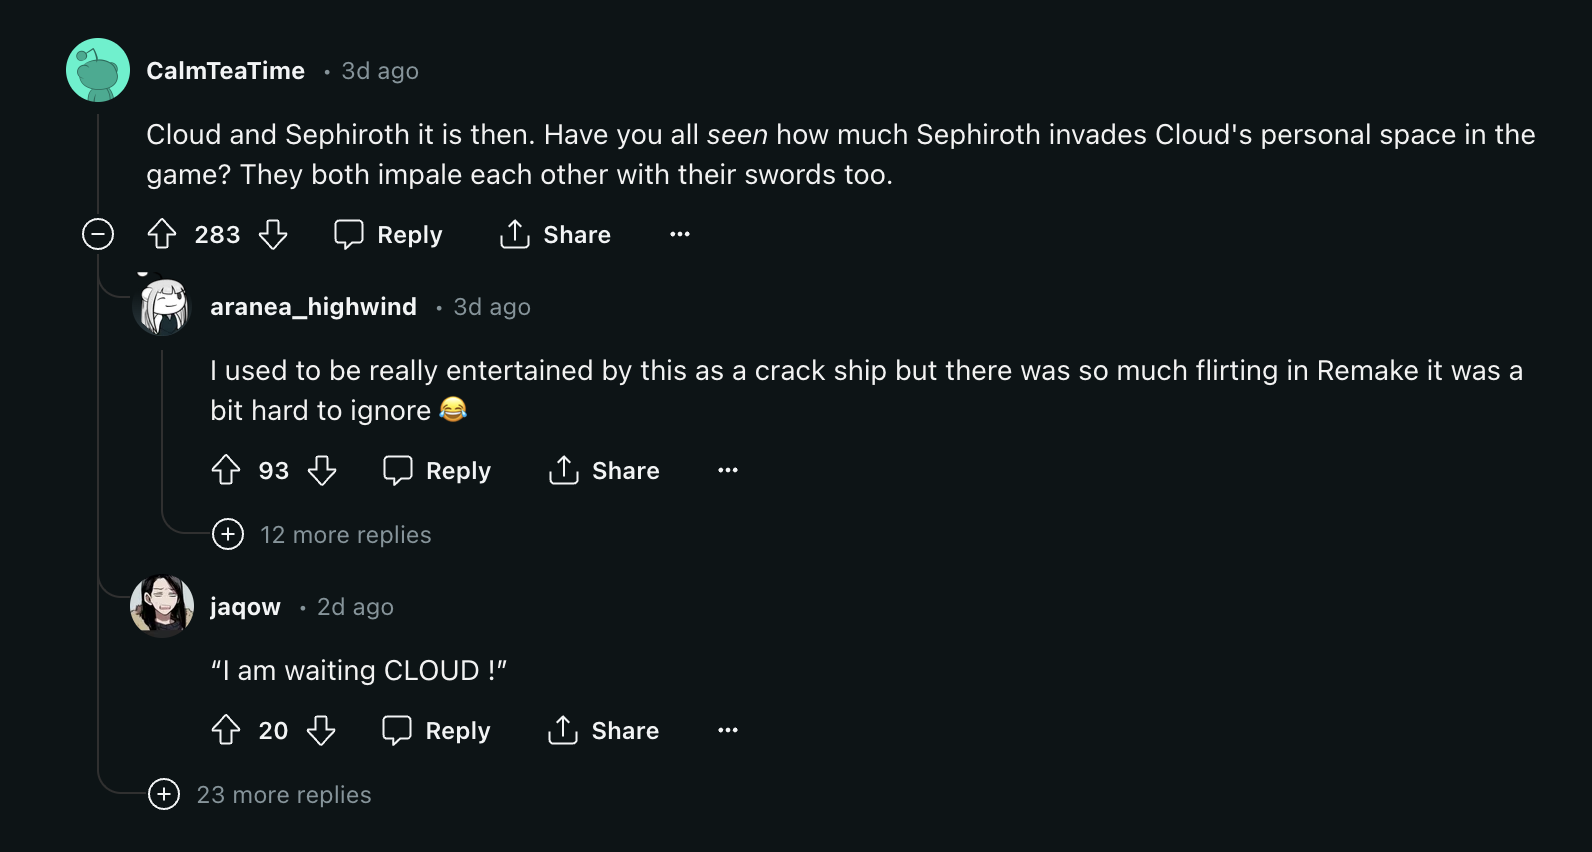Downvote aranea_highwind's reply
Screen dimensions: 1592x852
[322, 471]
